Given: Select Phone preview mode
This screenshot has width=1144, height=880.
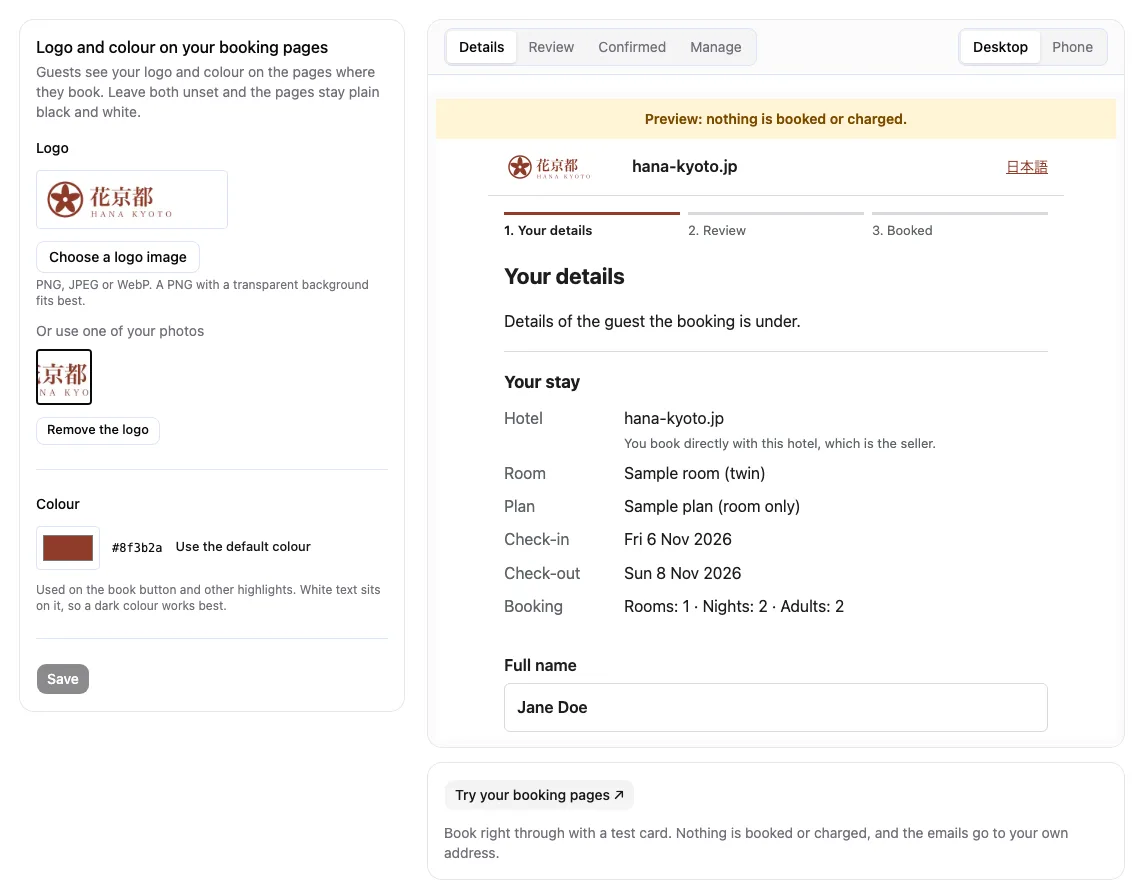Looking at the screenshot, I should 1072,47.
